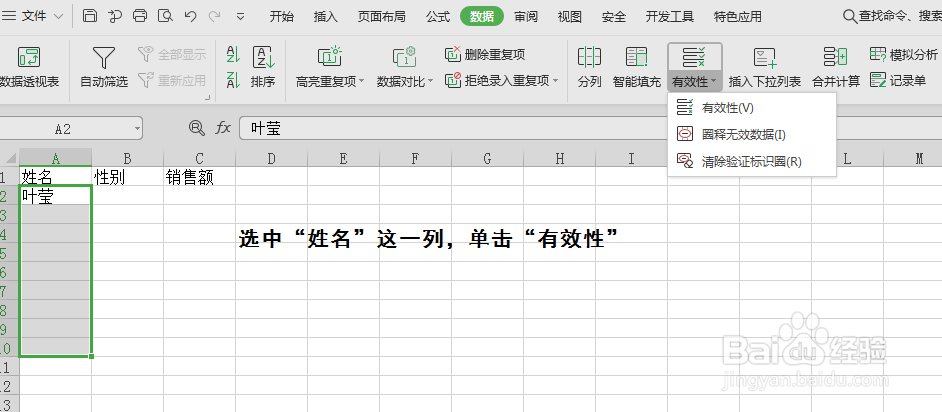Screen dimensions: 942x412
Task: Switch to the 开发工具 tab
Action: (x=670, y=17)
